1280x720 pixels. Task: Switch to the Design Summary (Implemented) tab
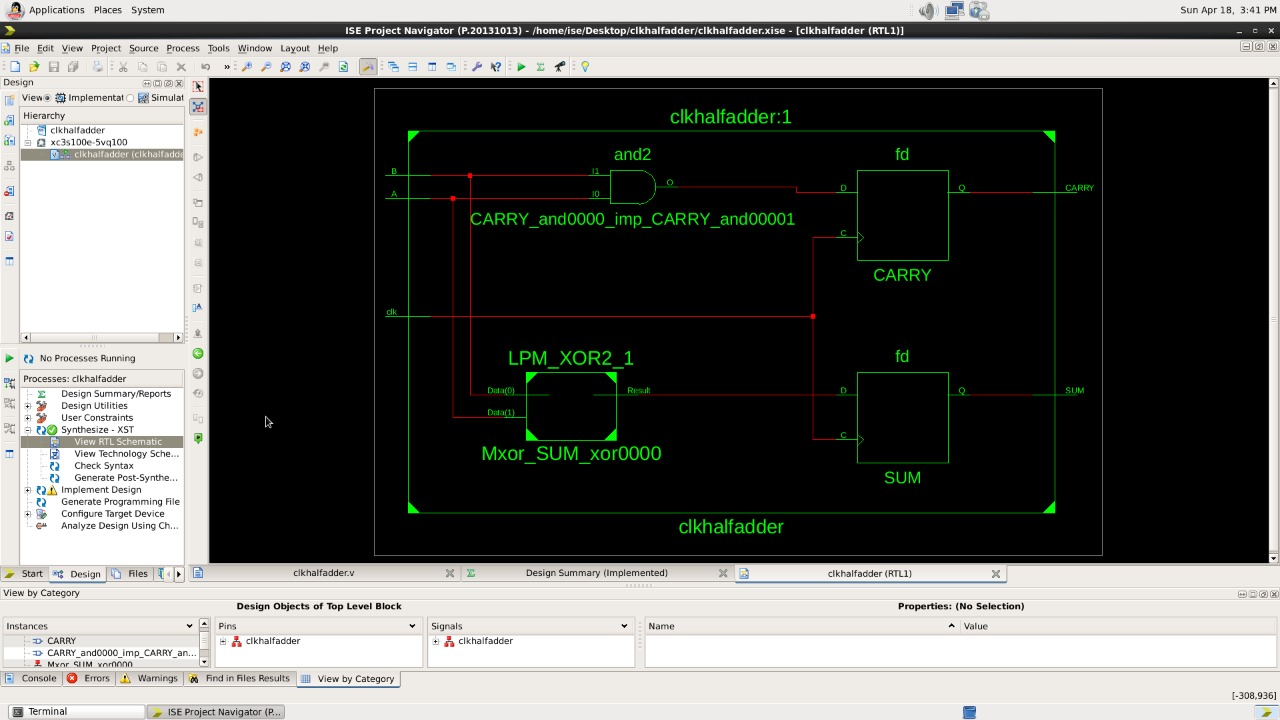point(597,572)
